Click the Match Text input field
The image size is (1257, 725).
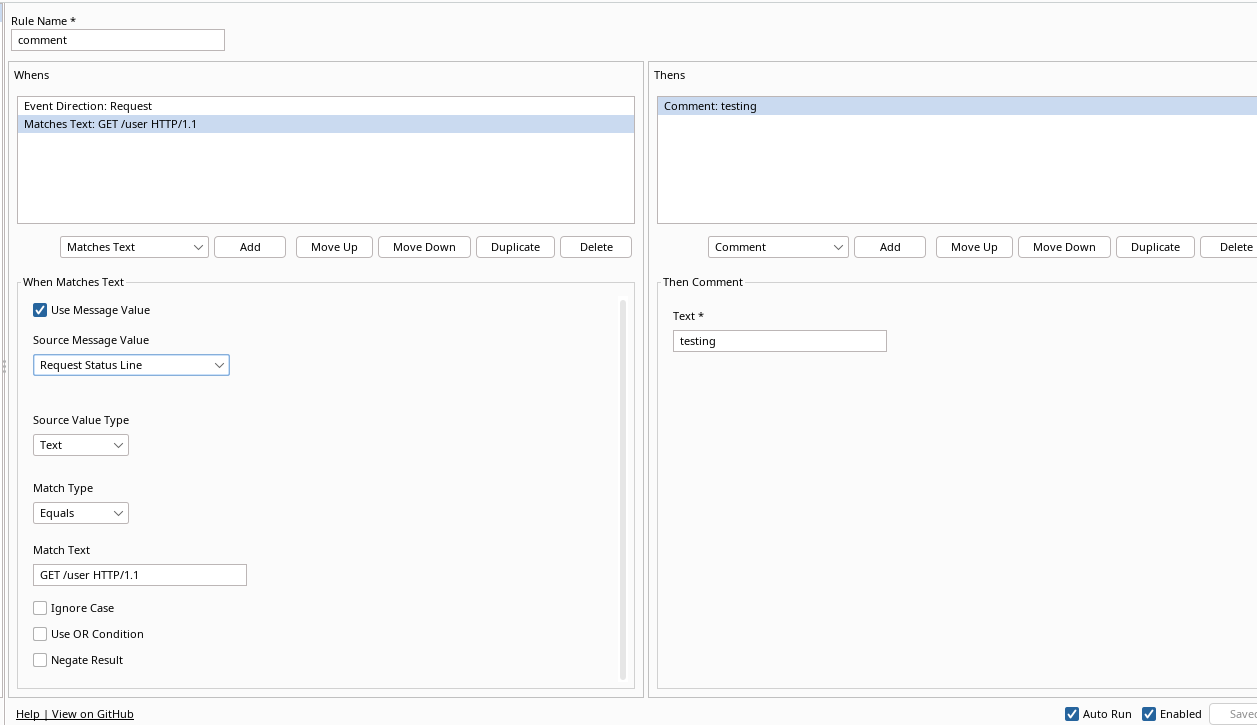coord(139,575)
